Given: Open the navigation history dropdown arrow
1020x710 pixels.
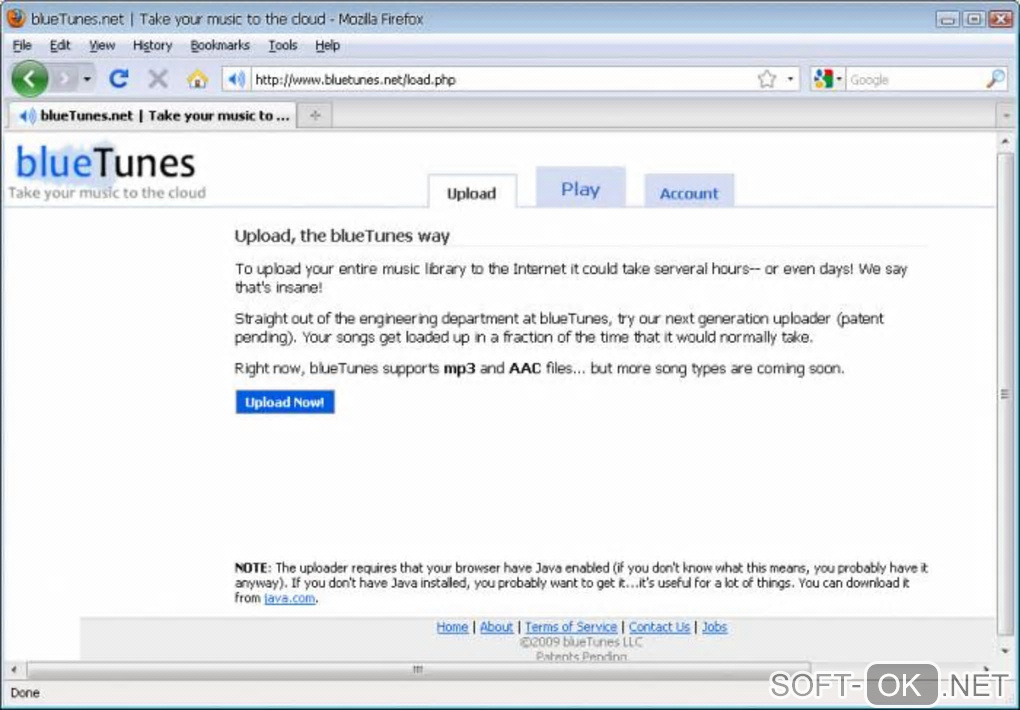Looking at the screenshot, I should 87,79.
